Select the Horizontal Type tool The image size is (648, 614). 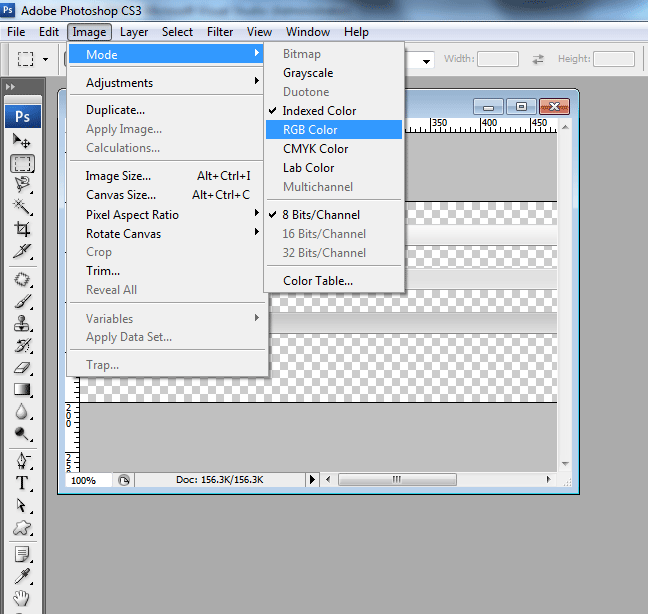22,483
